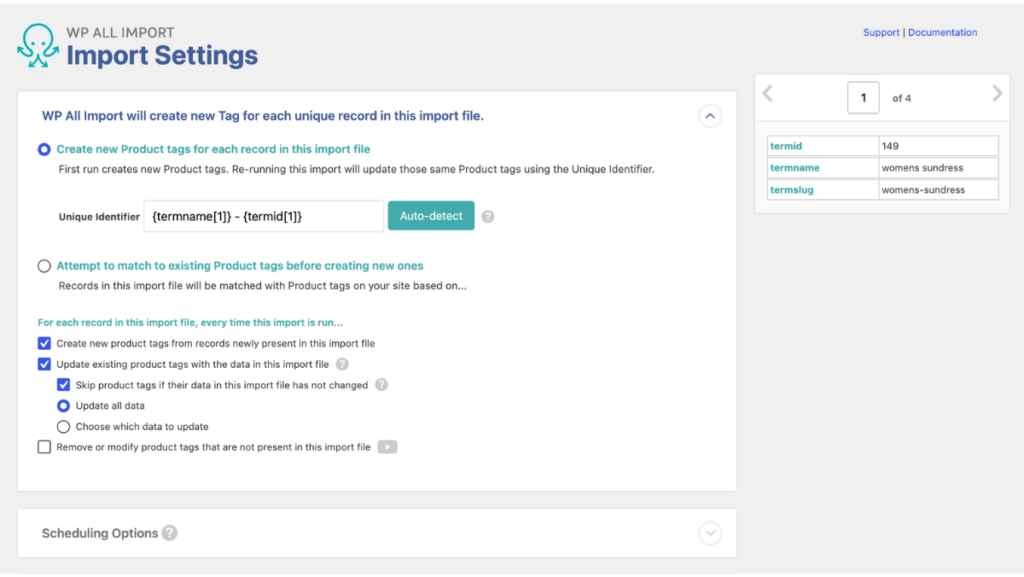This screenshot has width=1024, height=577.
Task: Click the value 149
Action: [890, 146]
